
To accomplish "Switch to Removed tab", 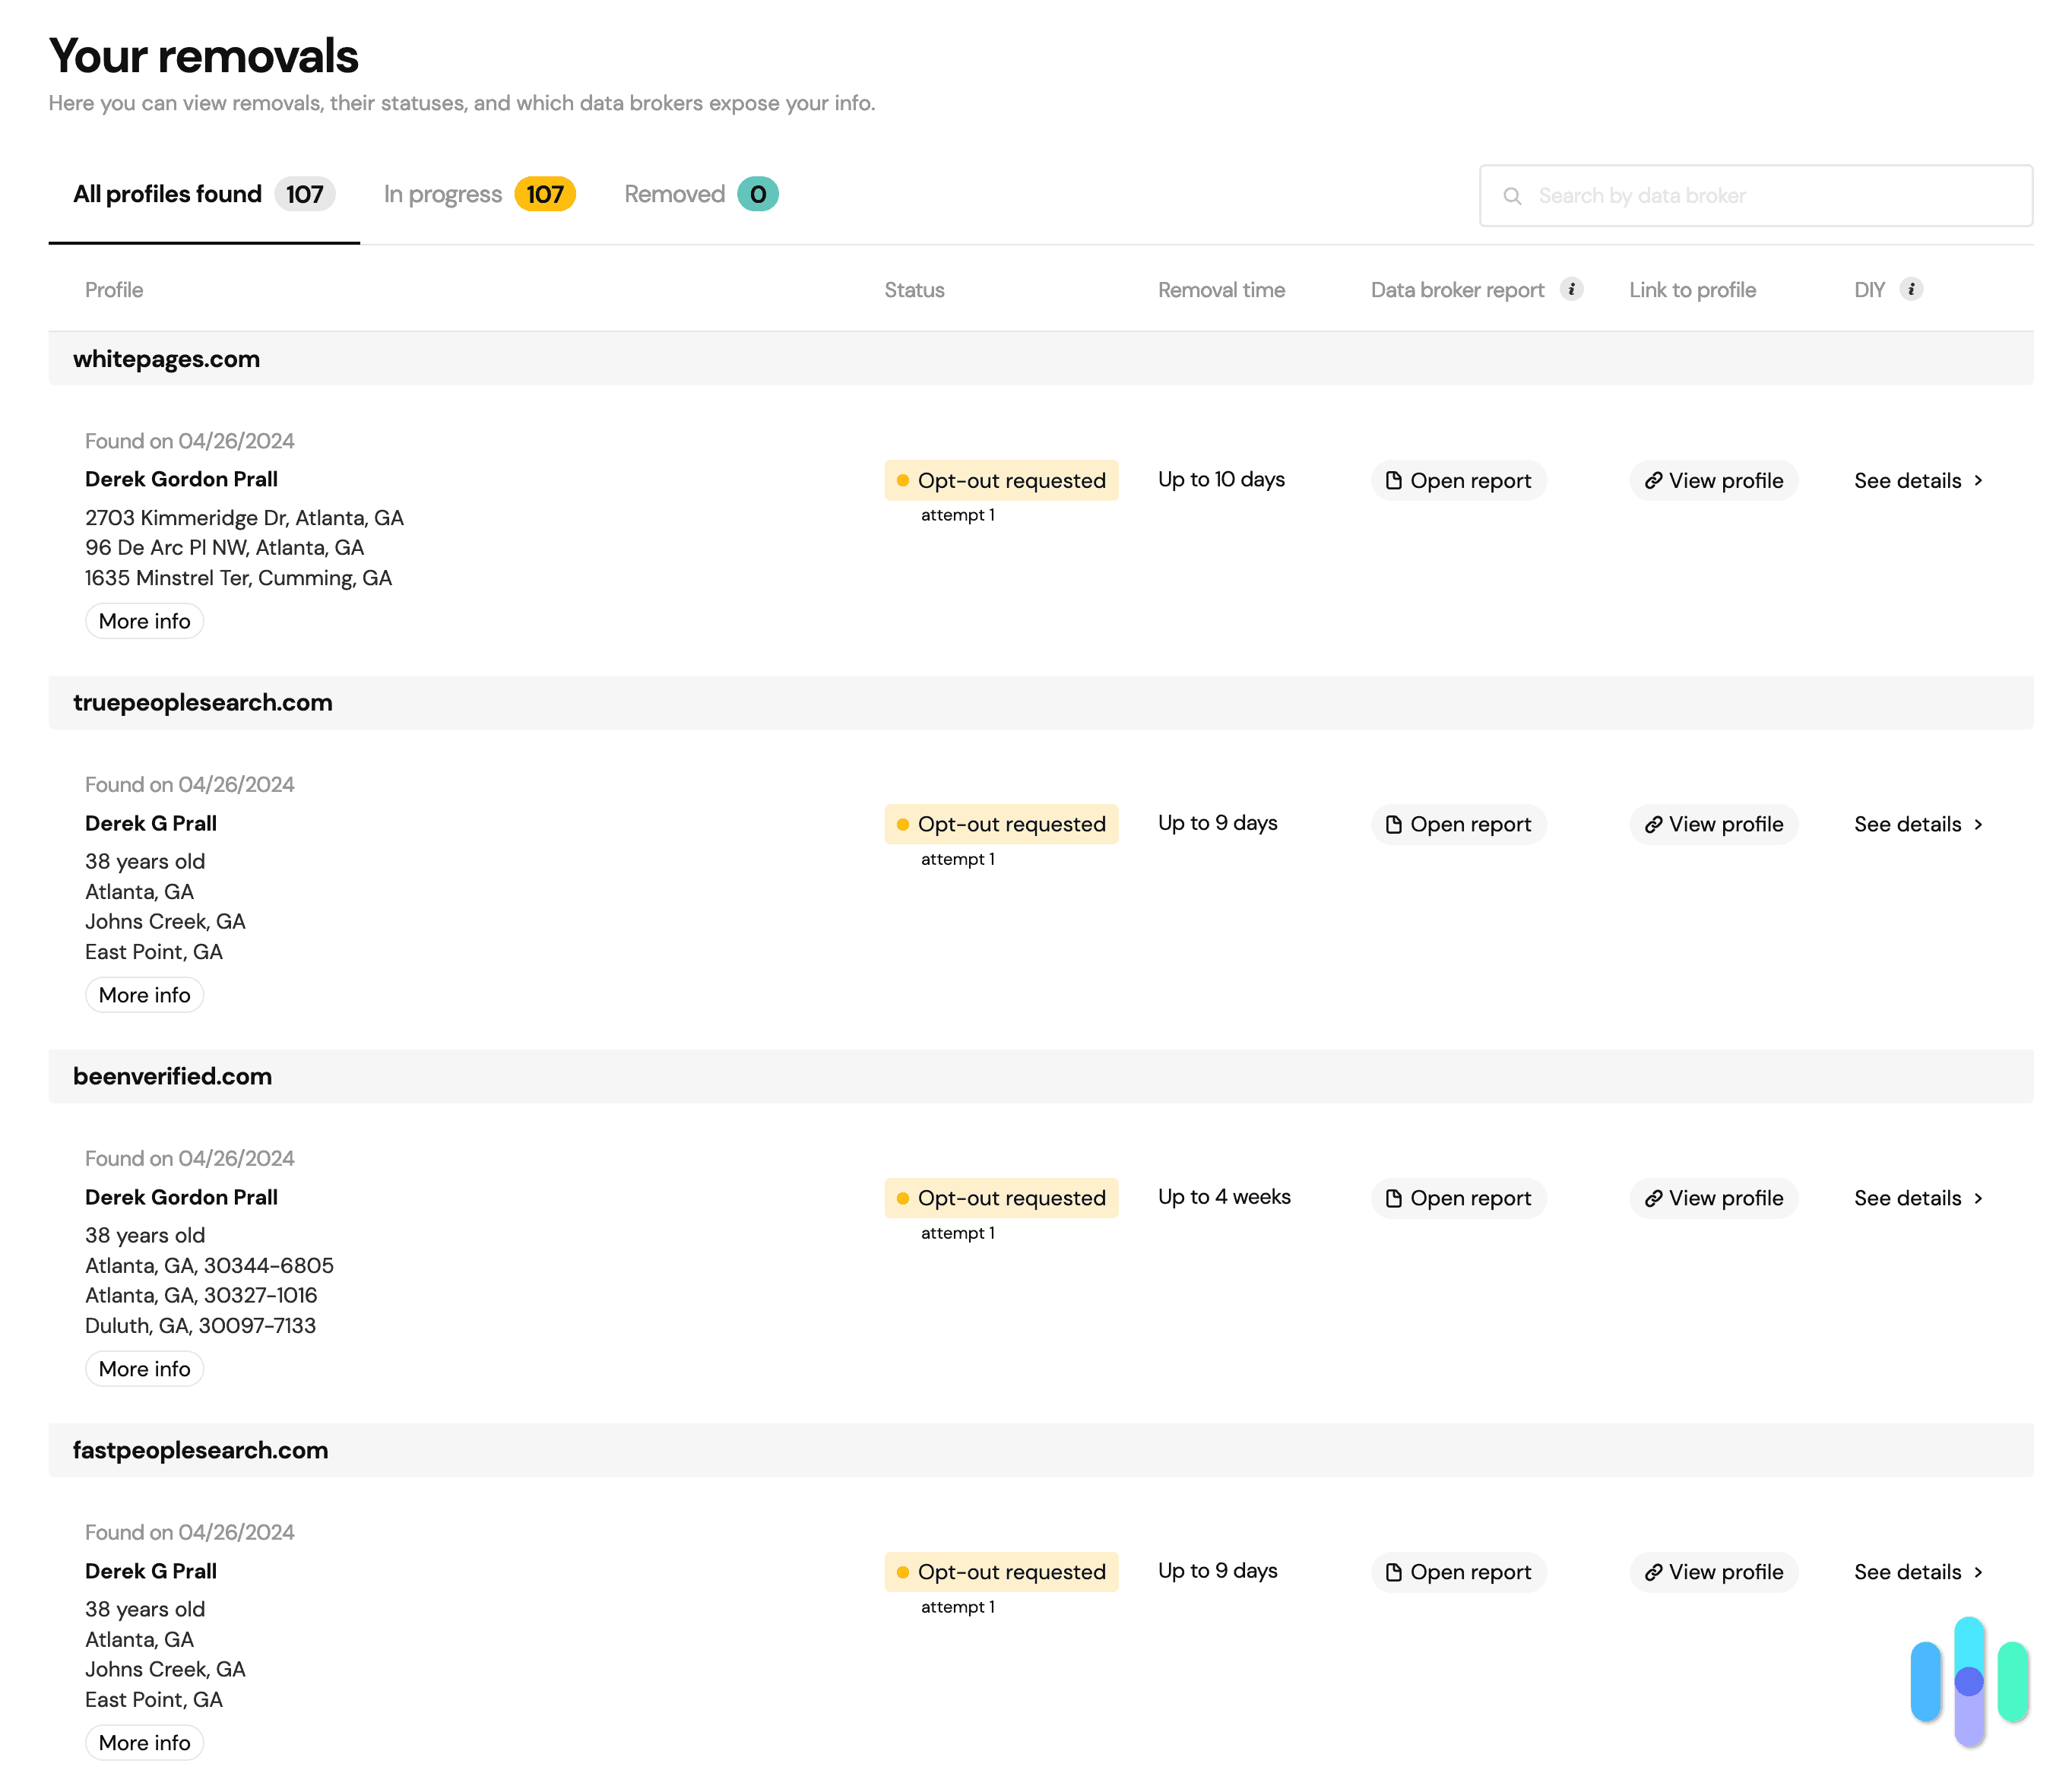I will point(701,194).
